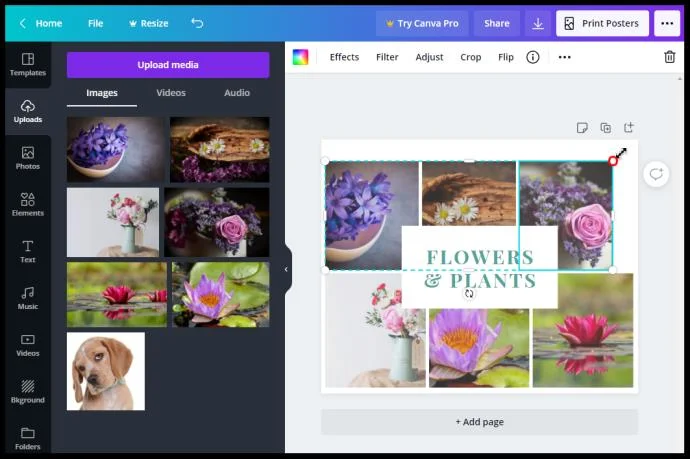Select the daisies image on canvas
Screen dimensions: 690x459
[469, 194]
